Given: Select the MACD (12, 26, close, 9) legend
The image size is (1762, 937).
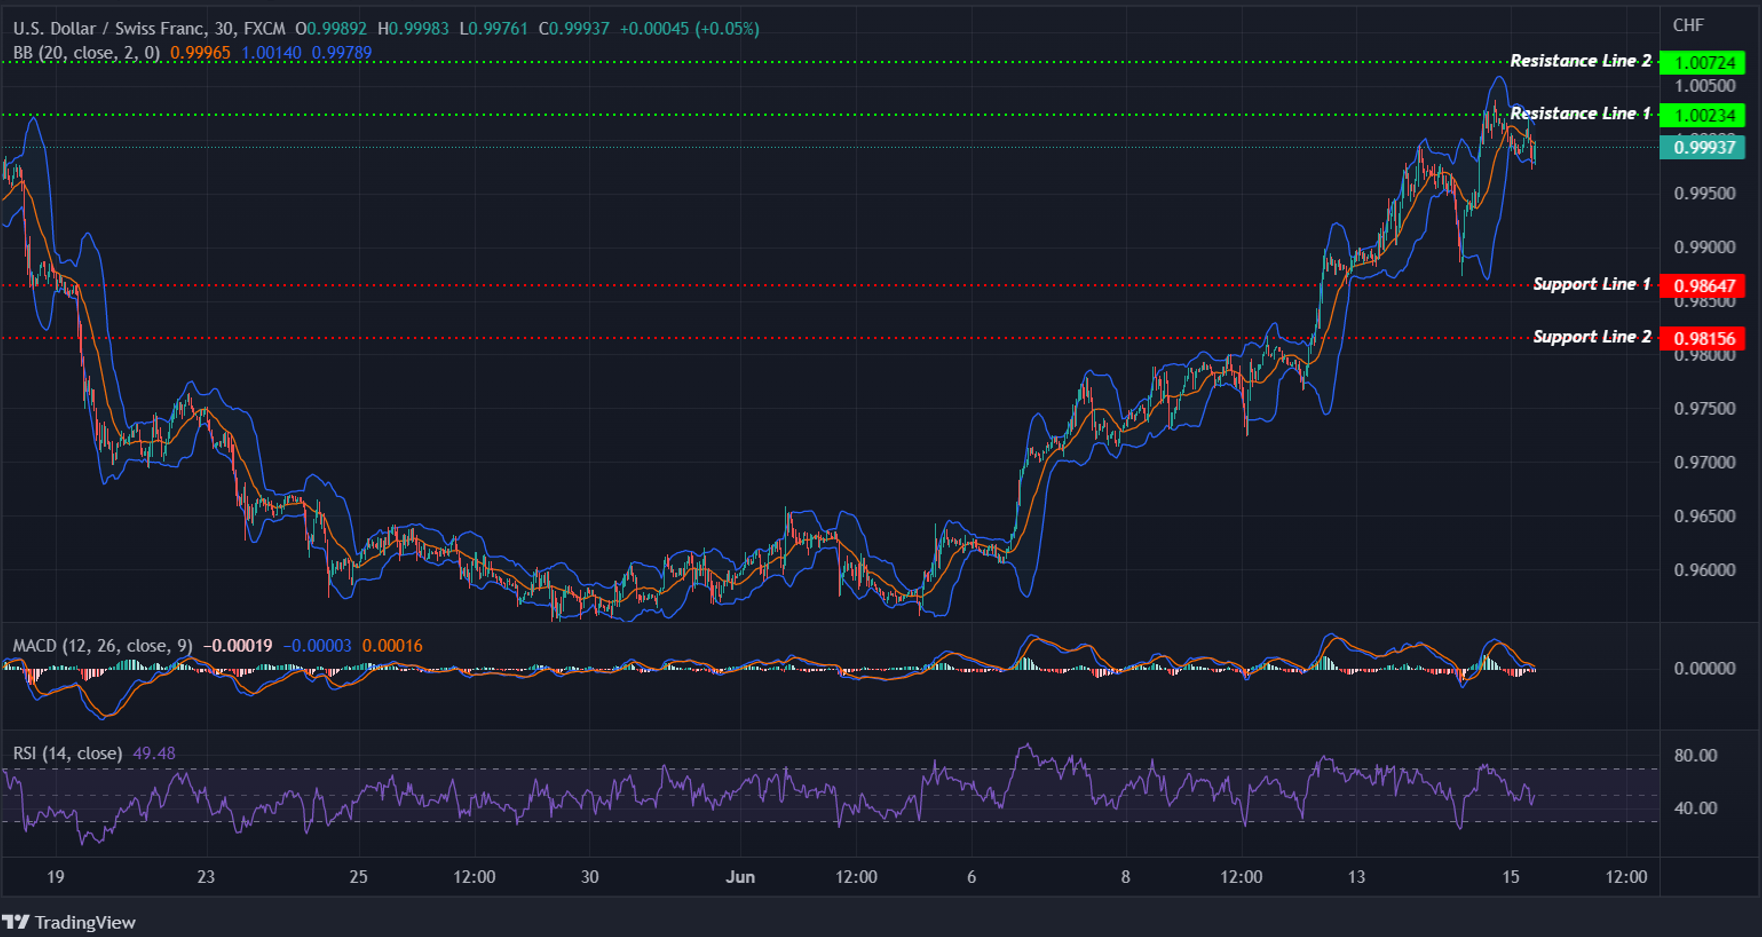Looking at the screenshot, I should coord(100,646).
